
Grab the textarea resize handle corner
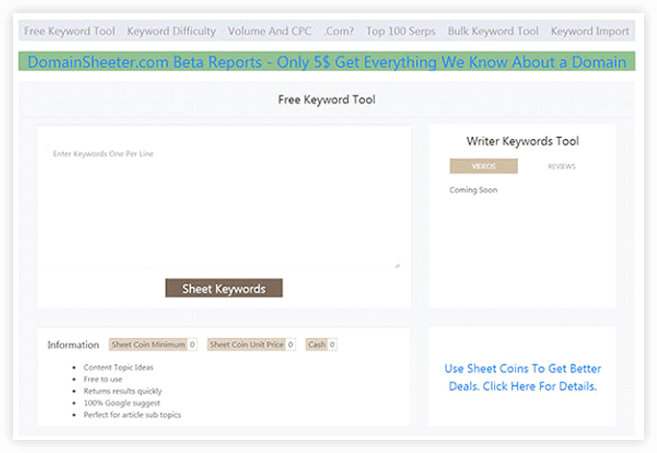pos(397,265)
